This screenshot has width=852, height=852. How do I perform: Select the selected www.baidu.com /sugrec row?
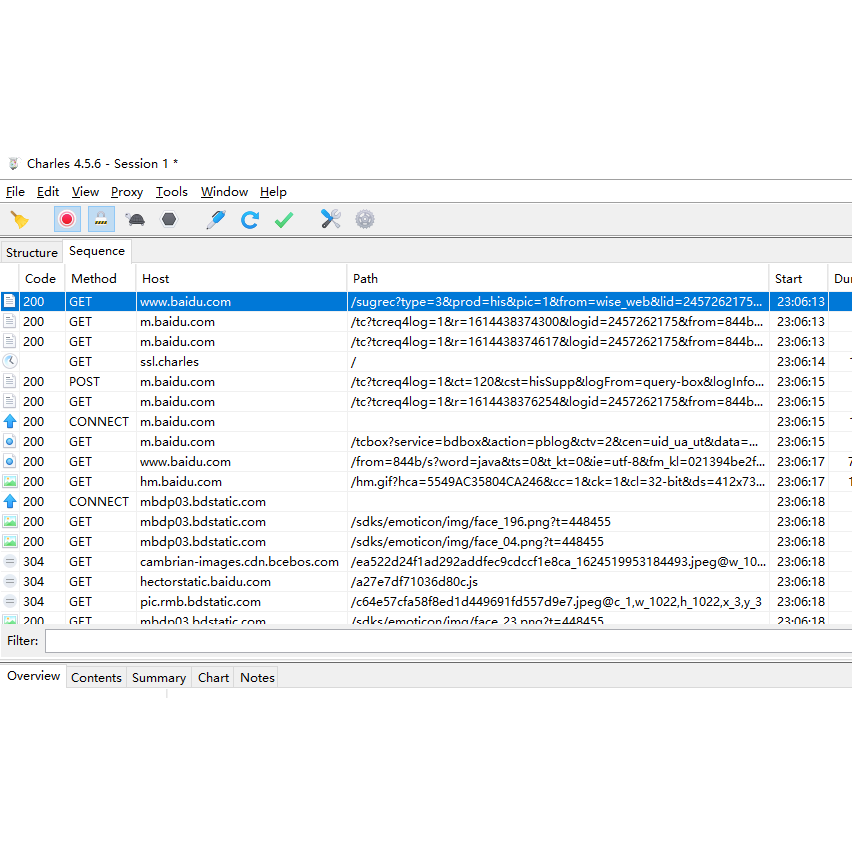(426, 302)
